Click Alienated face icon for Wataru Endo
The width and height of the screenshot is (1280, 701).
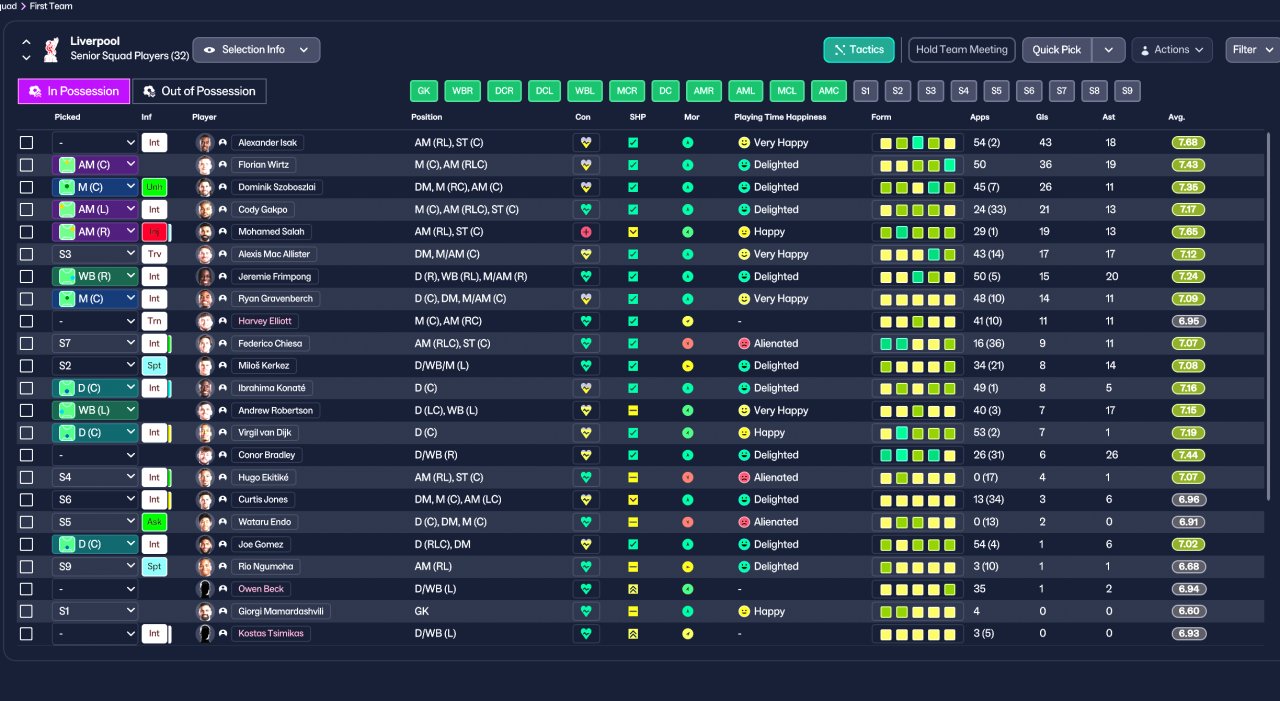pos(744,522)
